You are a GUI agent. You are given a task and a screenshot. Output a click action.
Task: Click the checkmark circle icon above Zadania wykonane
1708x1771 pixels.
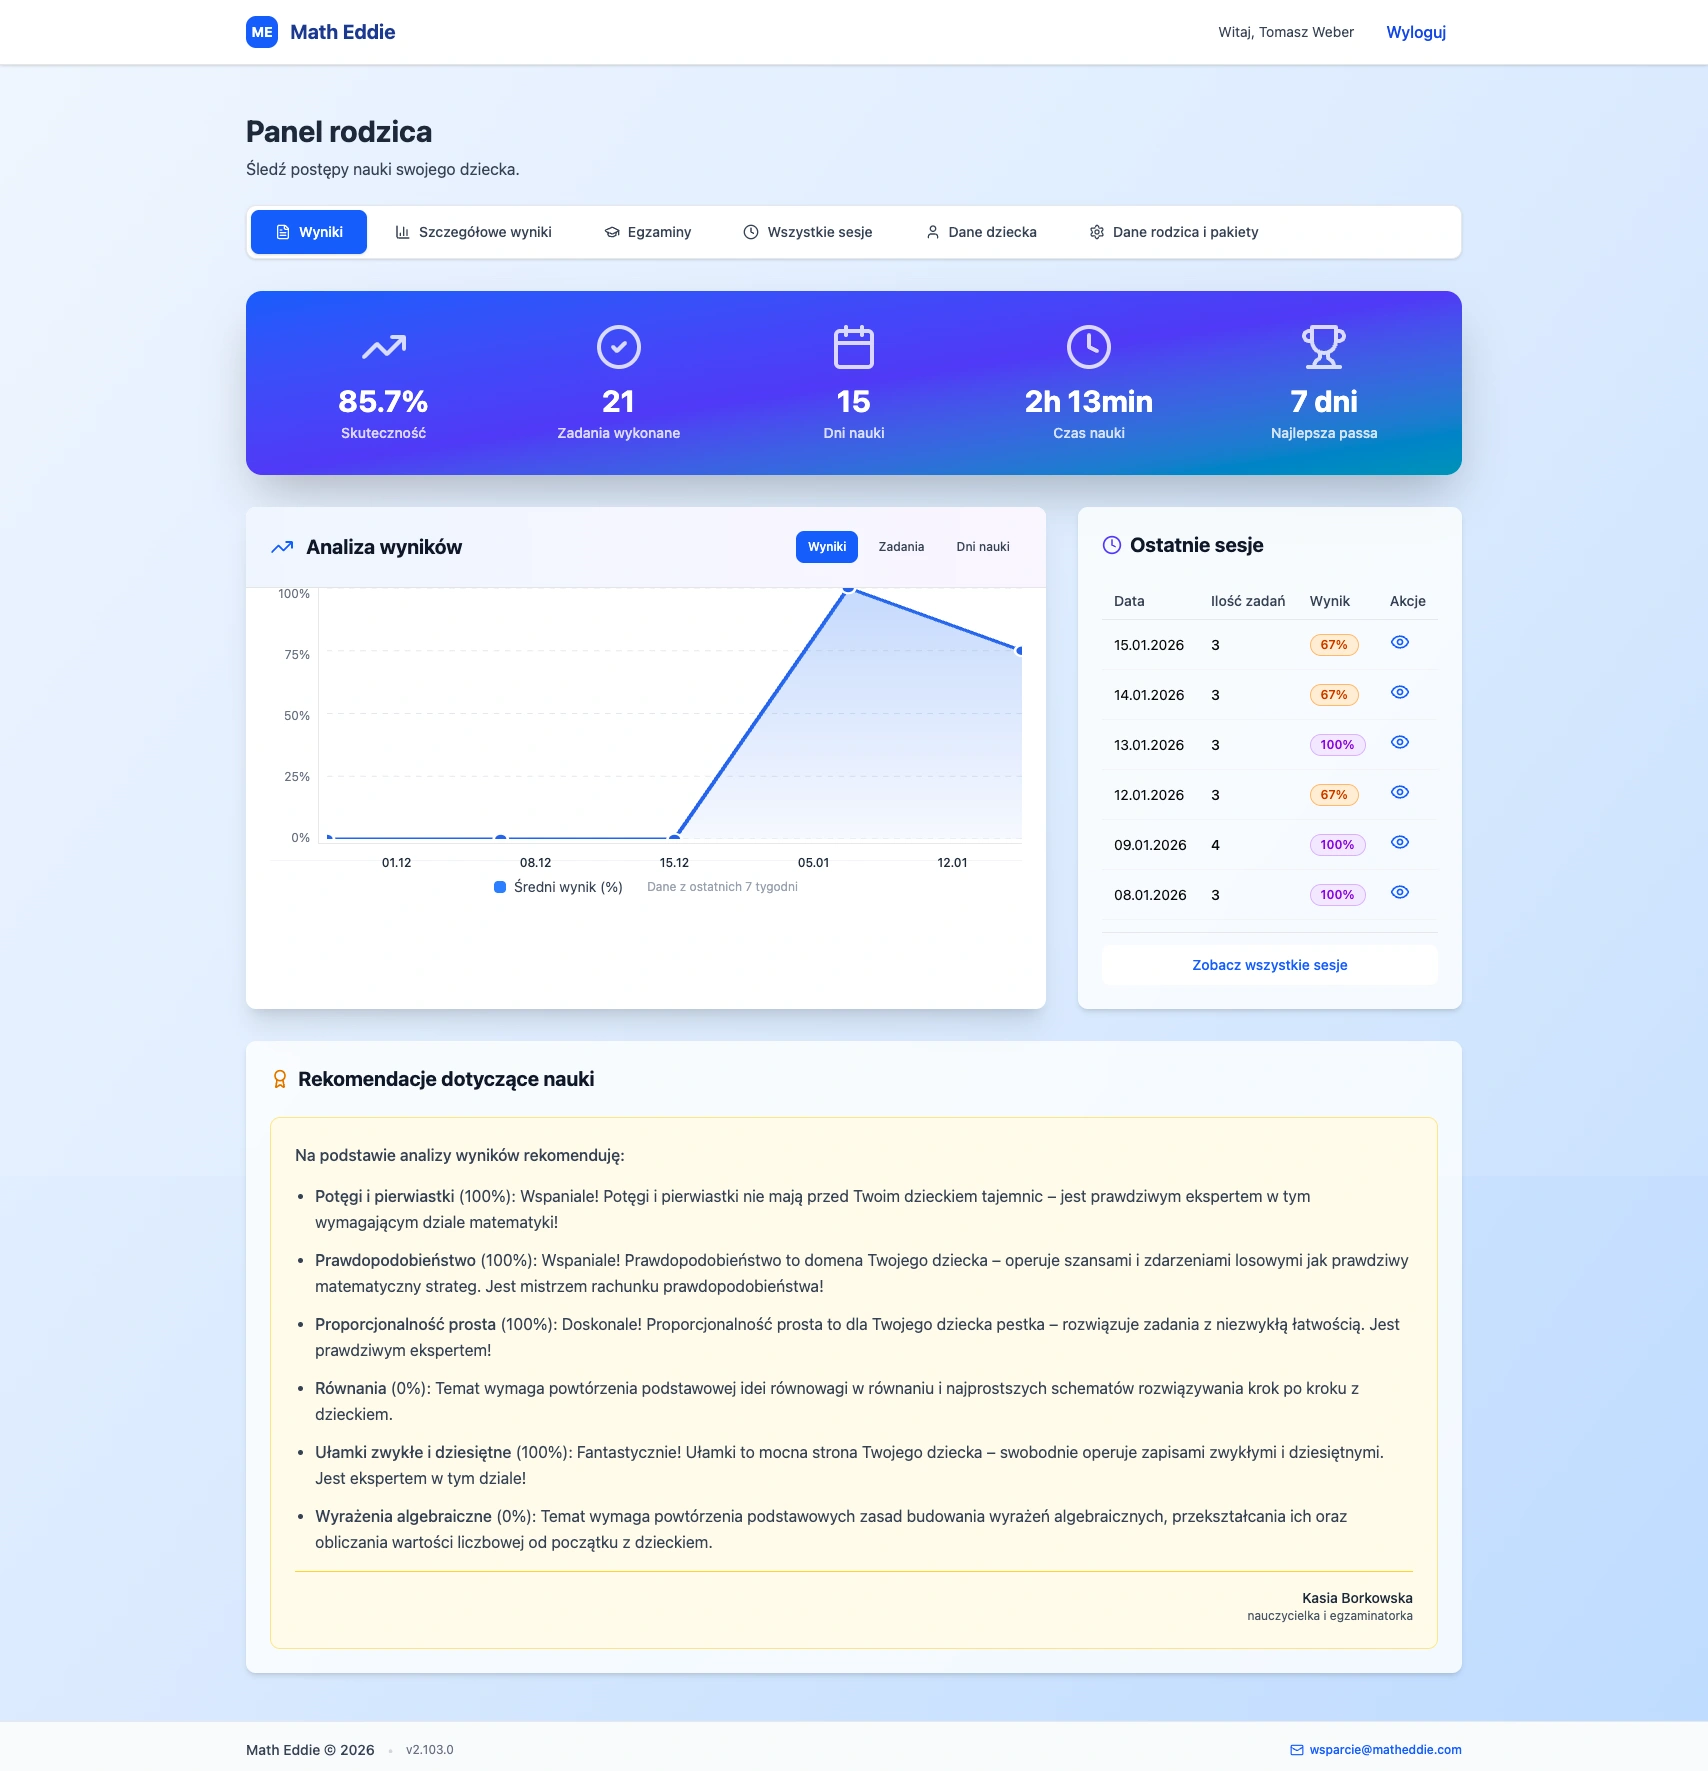pos(619,347)
